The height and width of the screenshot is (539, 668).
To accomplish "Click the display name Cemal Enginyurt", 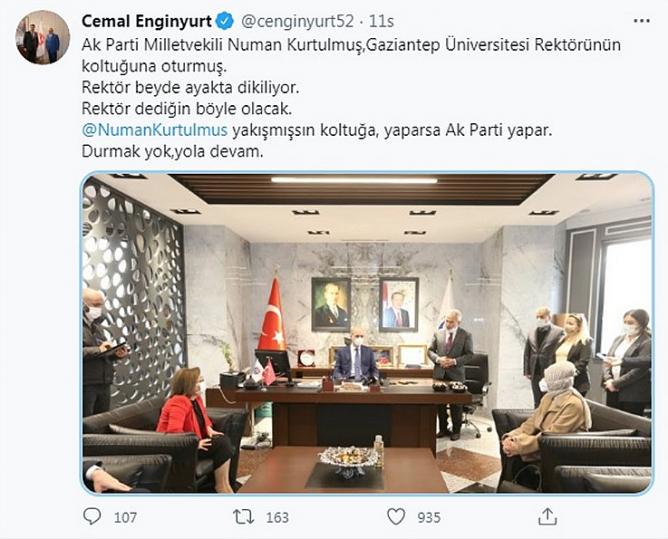I will click(x=147, y=21).
